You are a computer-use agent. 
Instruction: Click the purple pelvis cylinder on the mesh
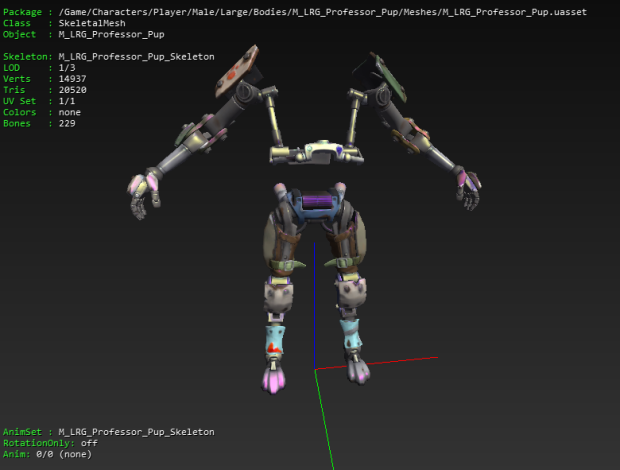(318, 201)
